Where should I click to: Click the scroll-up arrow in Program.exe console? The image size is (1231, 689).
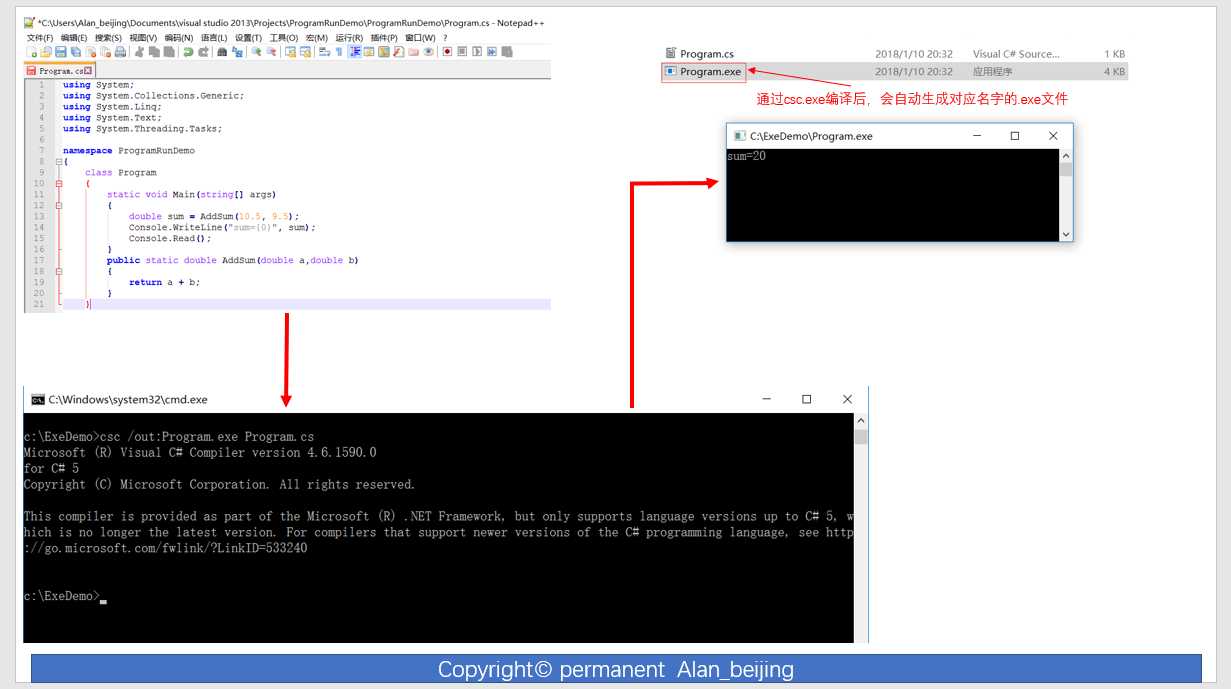tap(1065, 156)
